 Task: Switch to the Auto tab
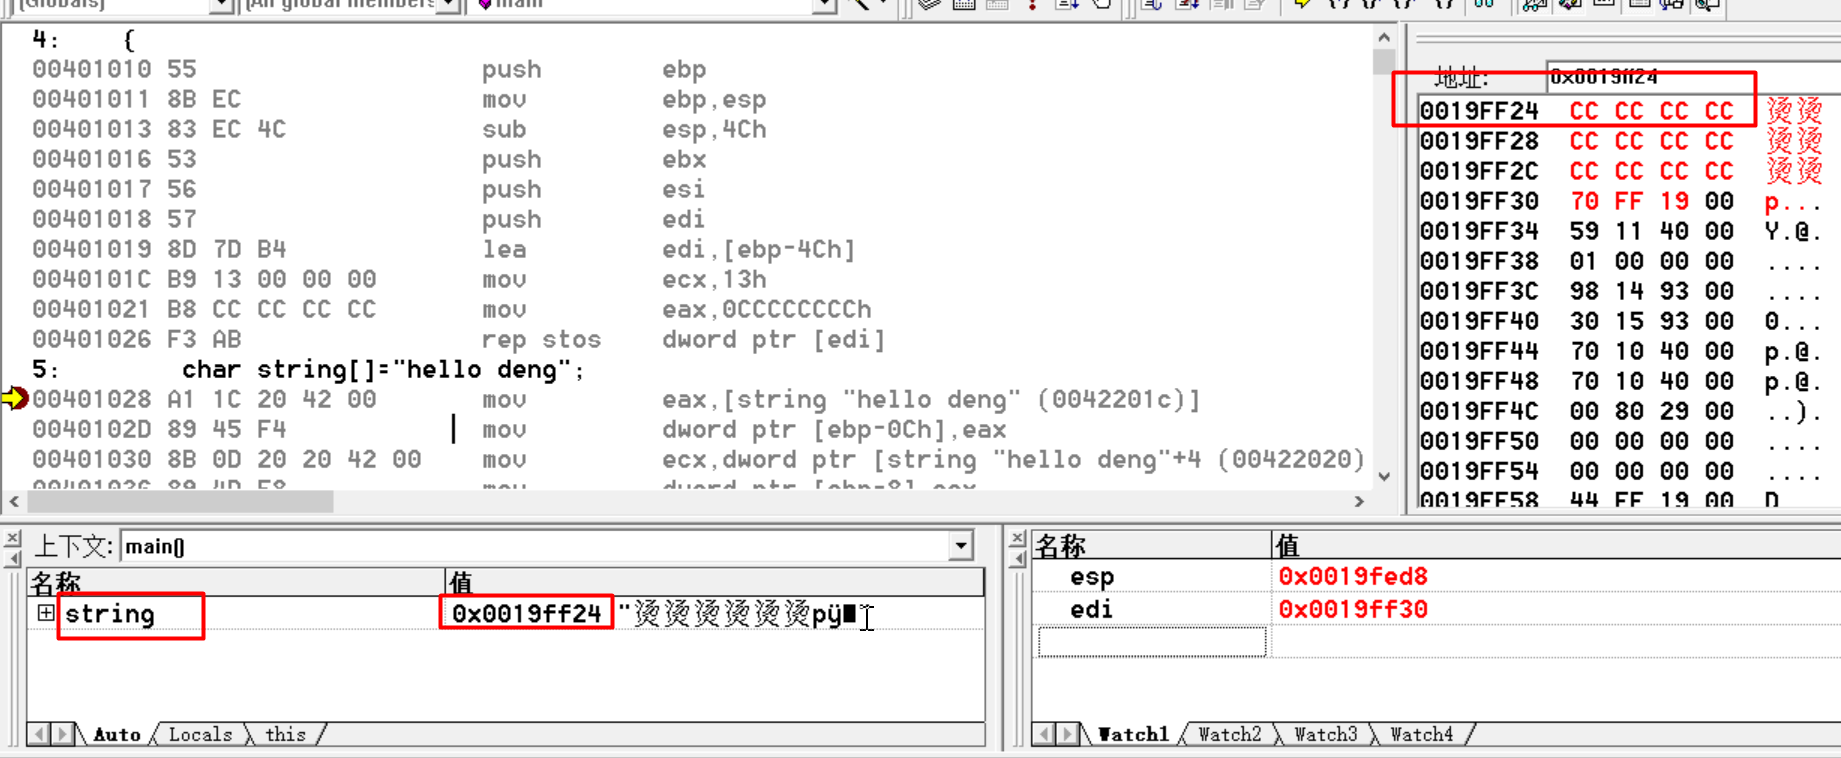tap(117, 734)
